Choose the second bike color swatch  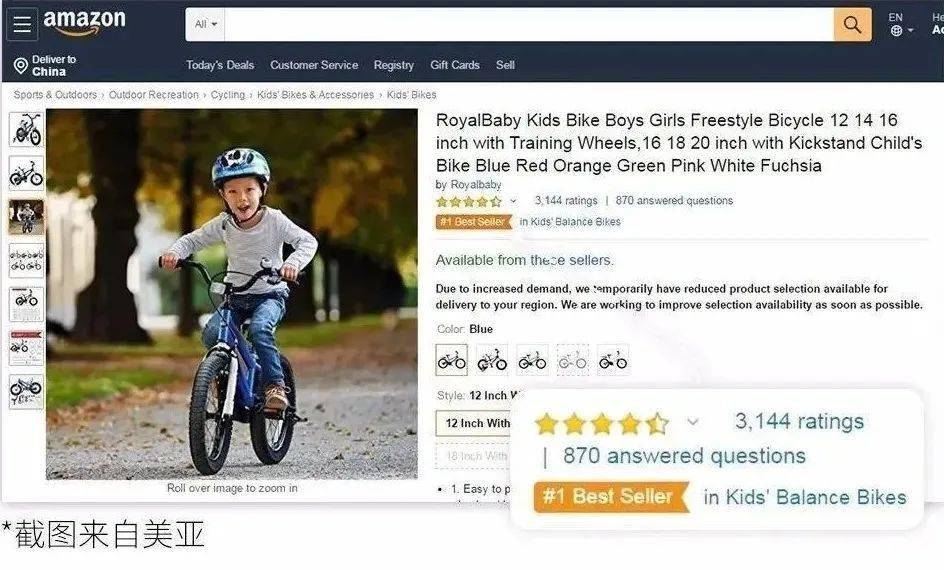point(492,360)
